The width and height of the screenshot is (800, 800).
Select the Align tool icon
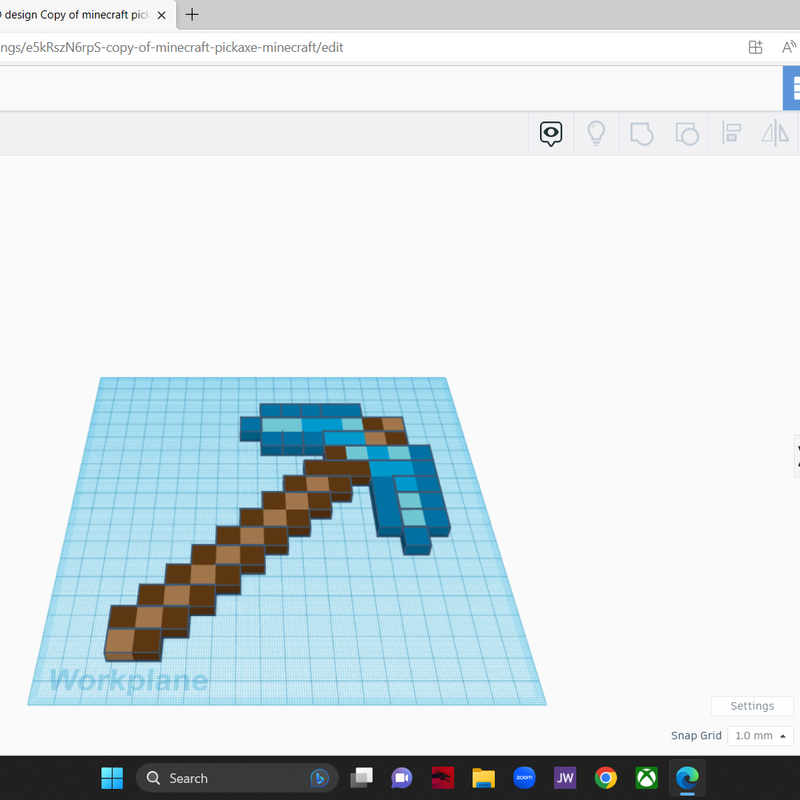(x=731, y=133)
